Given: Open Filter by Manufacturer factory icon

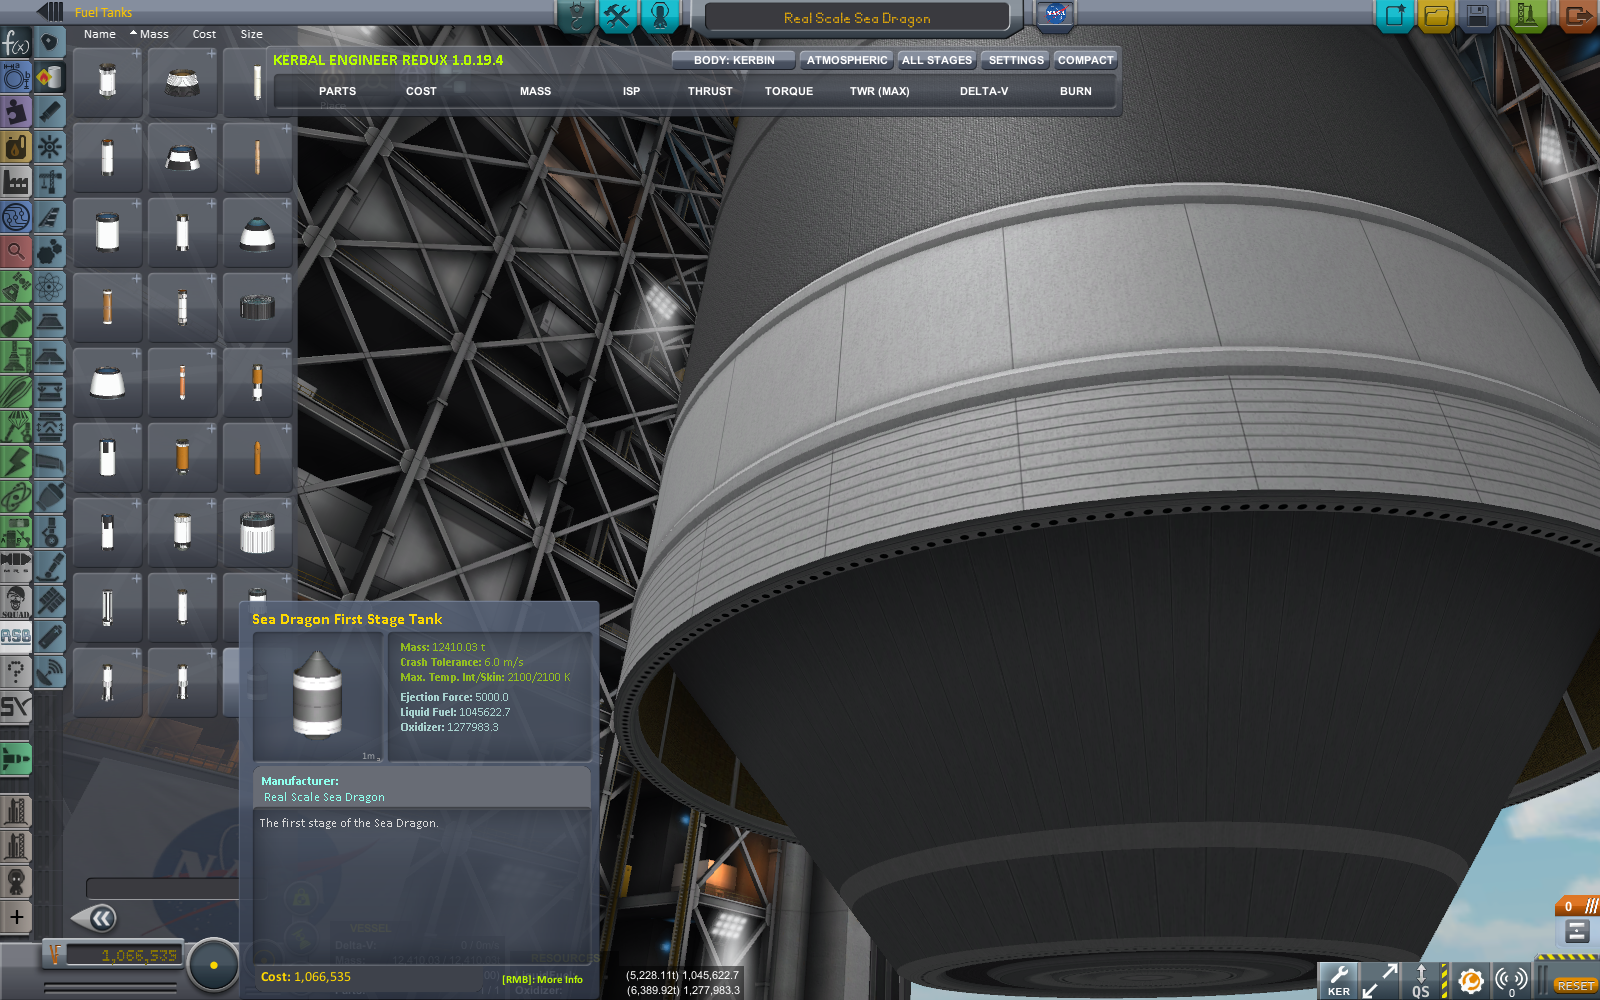Looking at the screenshot, I should 16,182.
